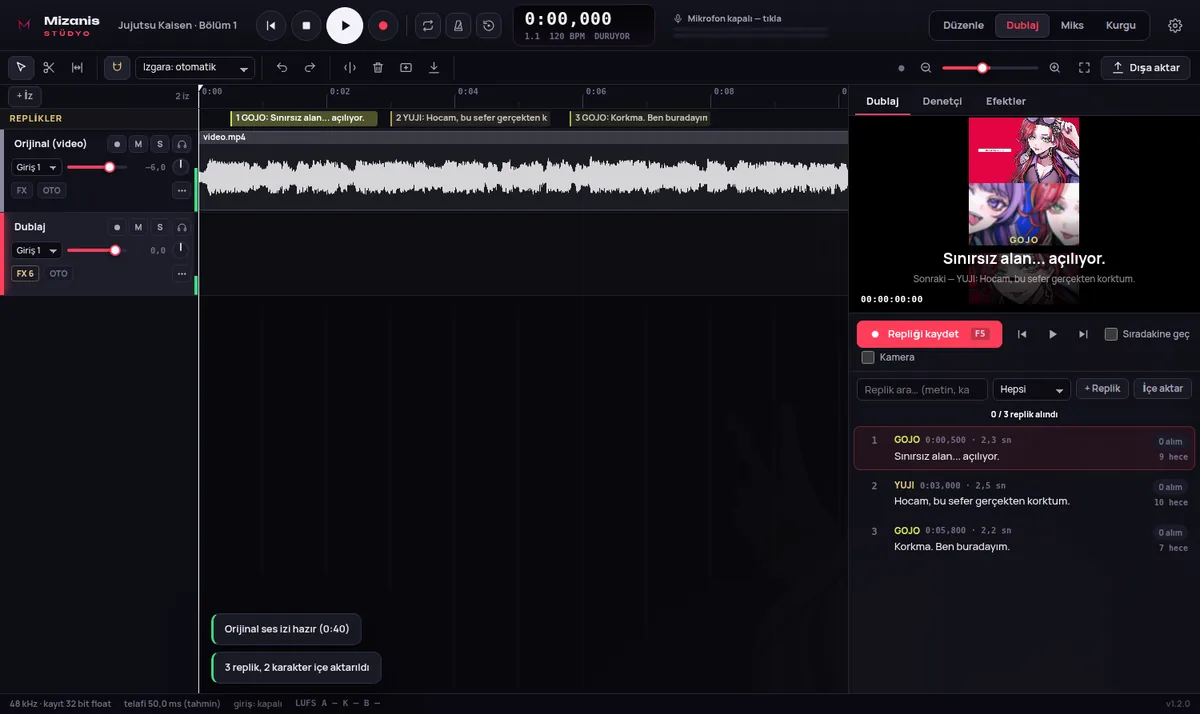The height and width of the screenshot is (714, 1200).
Task: Zoom out the timeline
Action: click(x=926, y=67)
